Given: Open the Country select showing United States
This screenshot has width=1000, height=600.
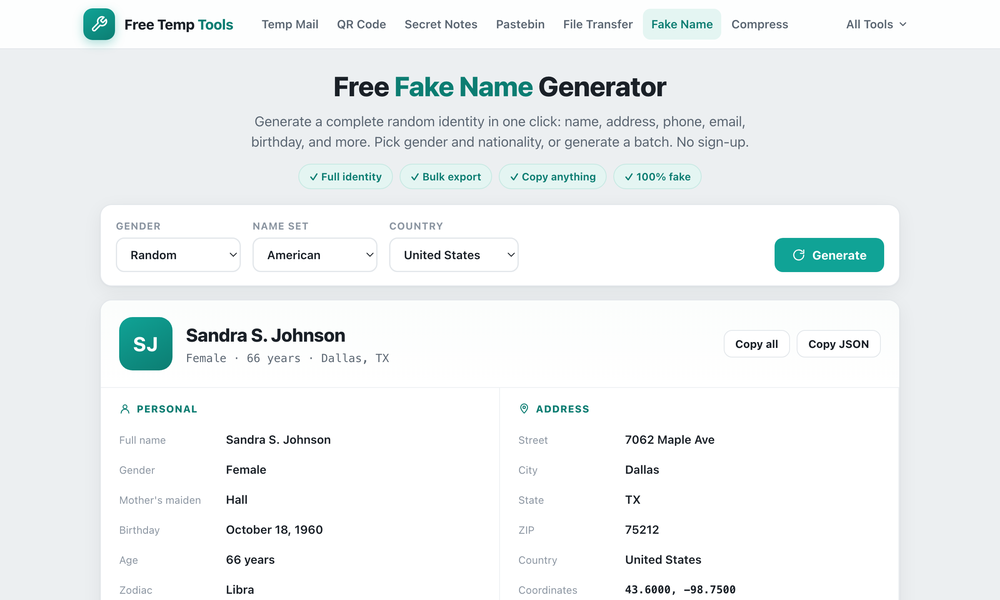Looking at the screenshot, I should click(x=453, y=255).
